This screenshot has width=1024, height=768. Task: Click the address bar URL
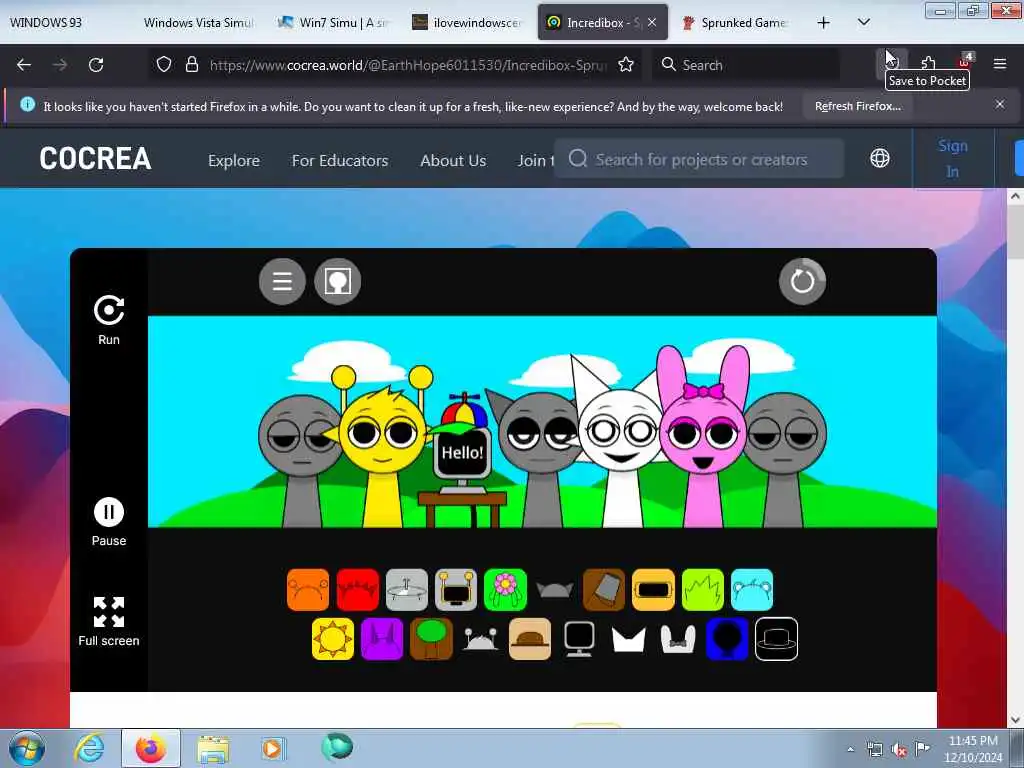(x=409, y=65)
